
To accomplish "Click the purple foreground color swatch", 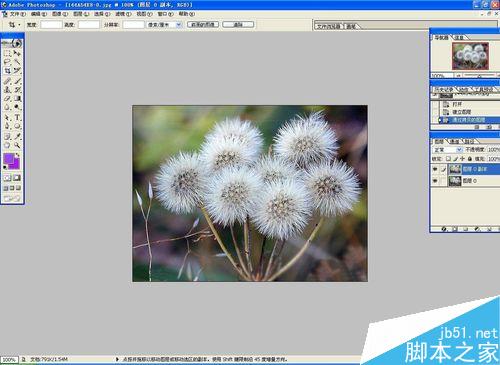I will coord(9,159).
